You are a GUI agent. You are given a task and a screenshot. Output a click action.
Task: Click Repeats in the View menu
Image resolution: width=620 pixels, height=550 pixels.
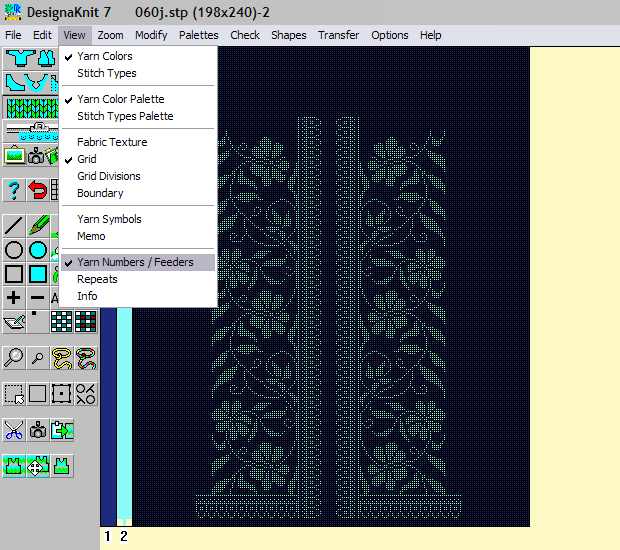coord(97,279)
